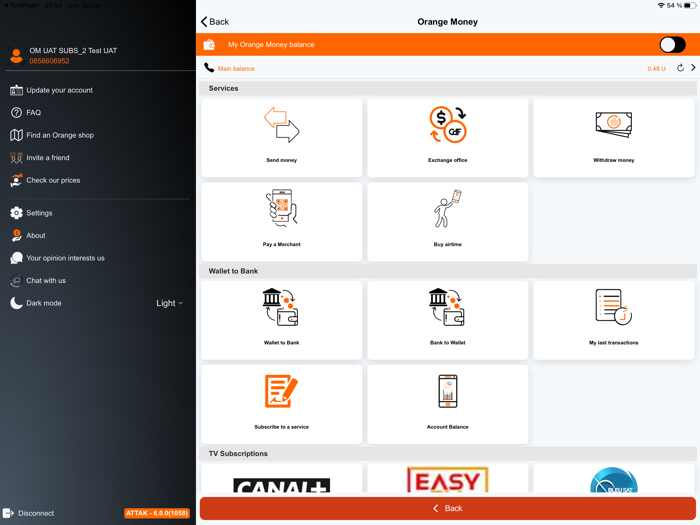
Task: Click the Main balance label
Action: point(236,69)
